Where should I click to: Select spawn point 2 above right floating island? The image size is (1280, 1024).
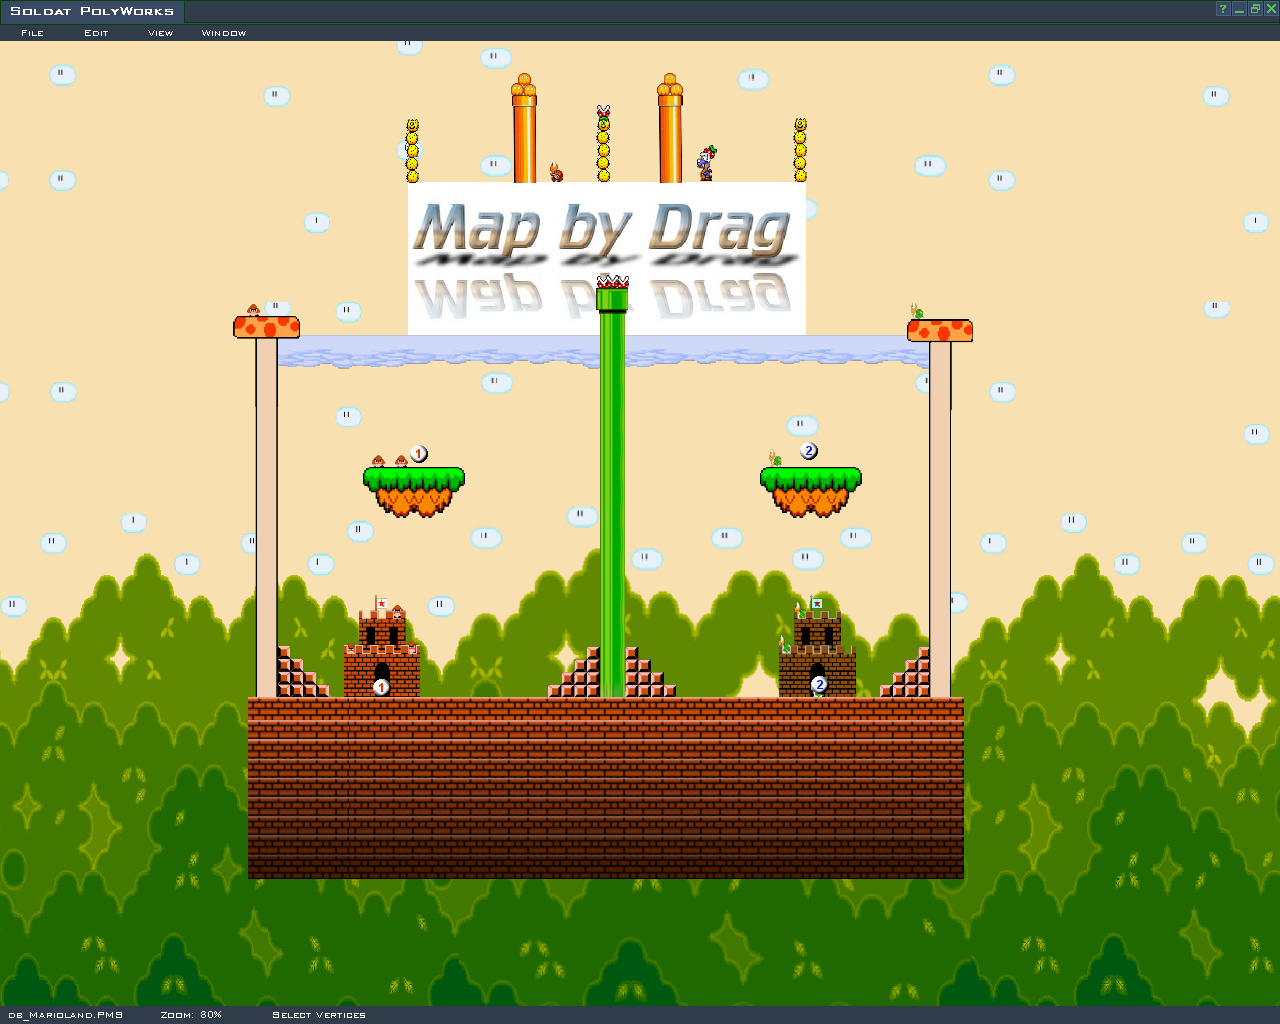tap(809, 451)
